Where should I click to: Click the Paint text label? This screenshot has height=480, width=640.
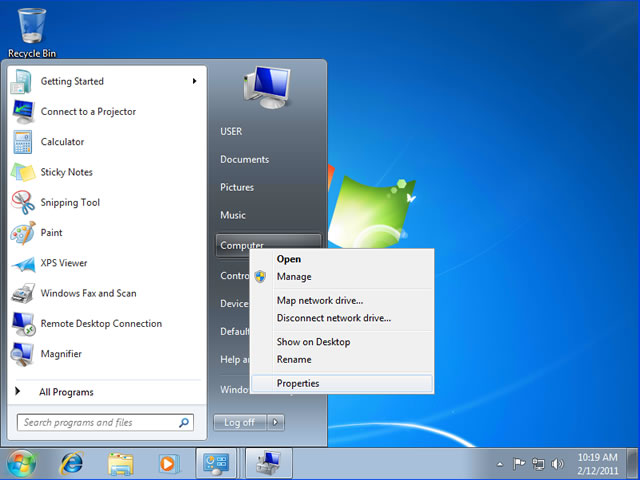click(51, 233)
